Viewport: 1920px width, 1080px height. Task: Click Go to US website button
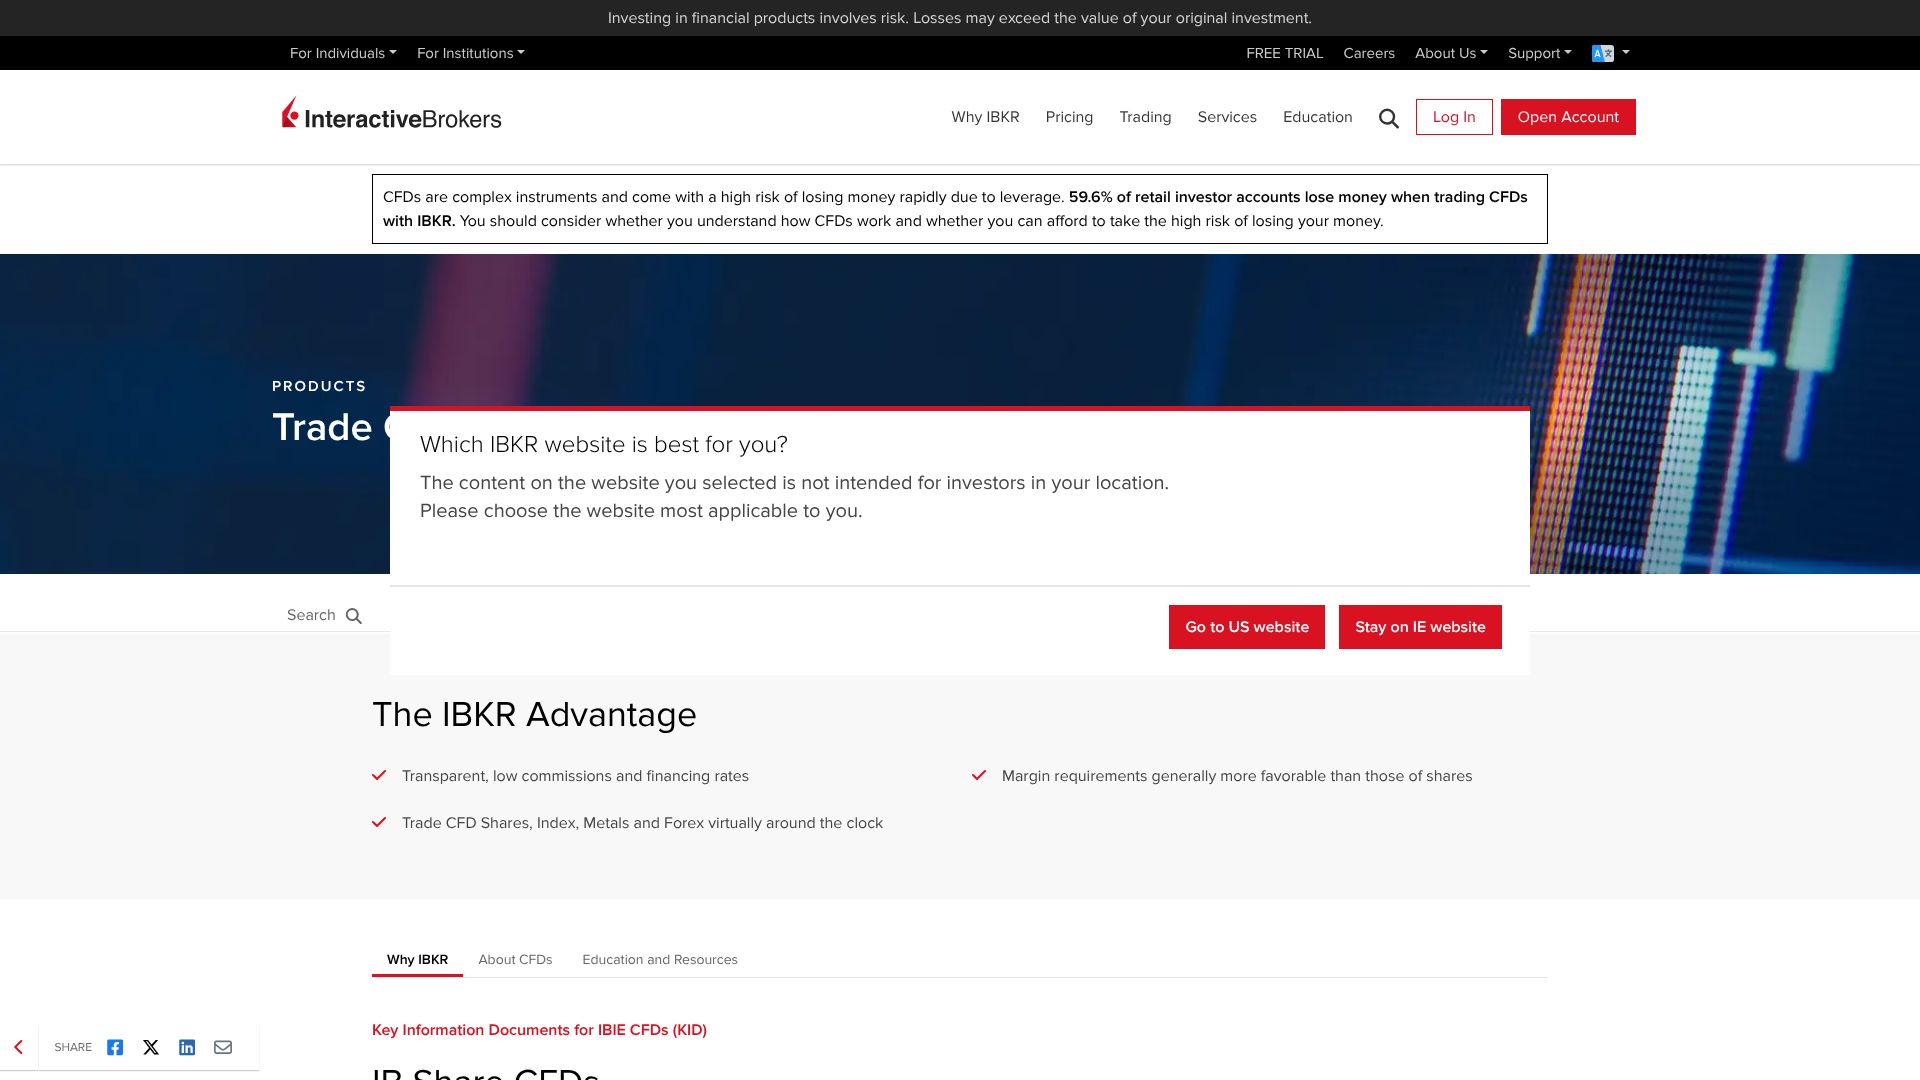point(1246,627)
